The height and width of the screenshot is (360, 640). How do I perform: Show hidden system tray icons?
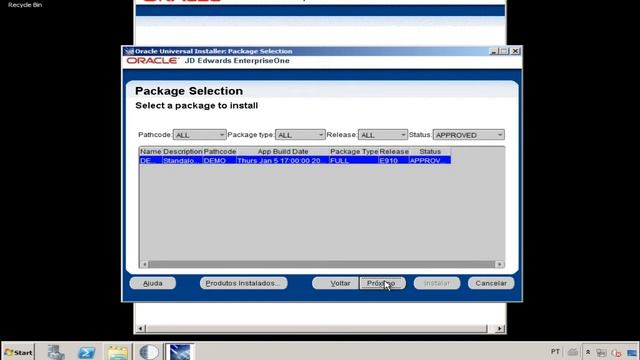(588, 352)
